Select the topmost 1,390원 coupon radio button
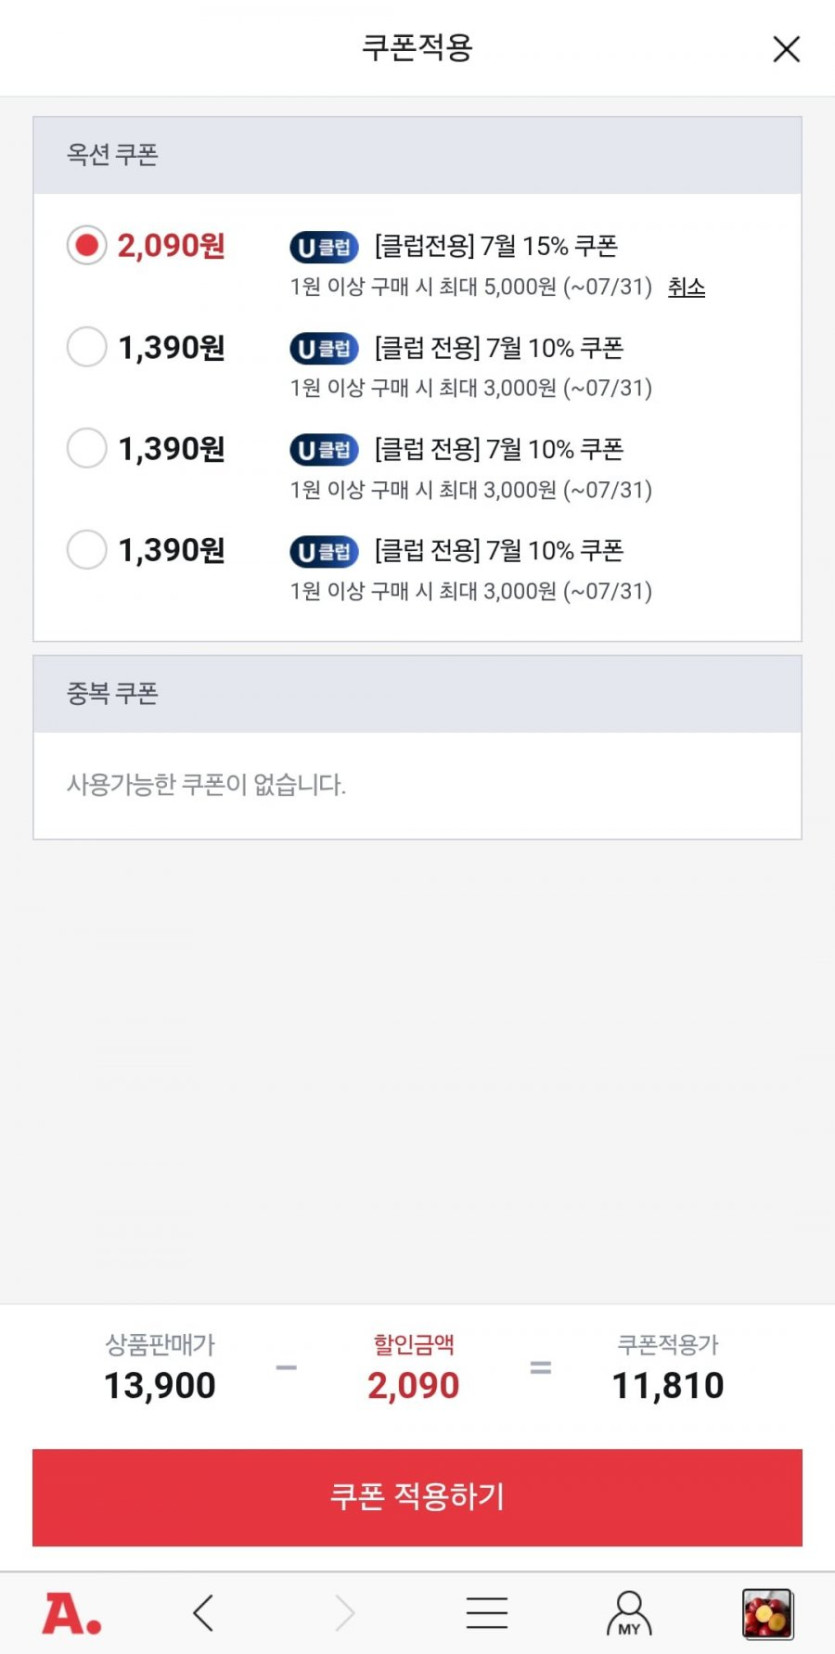The image size is (835, 1654). point(87,347)
